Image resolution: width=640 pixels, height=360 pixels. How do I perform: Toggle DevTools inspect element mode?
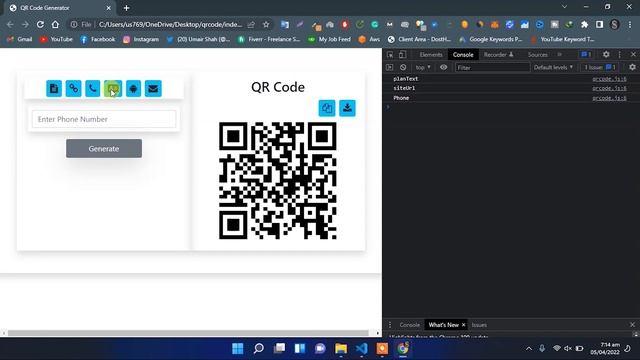[390, 54]
